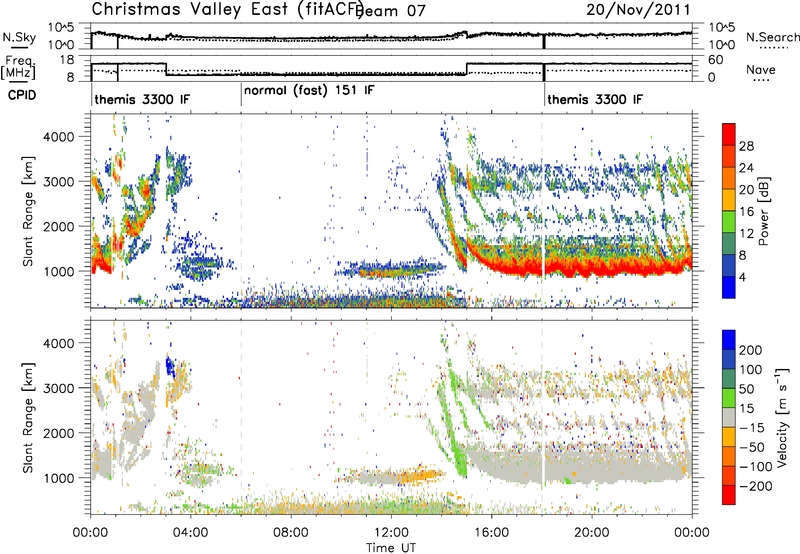Click the gray velocity band near 20:00

point(592,464)
